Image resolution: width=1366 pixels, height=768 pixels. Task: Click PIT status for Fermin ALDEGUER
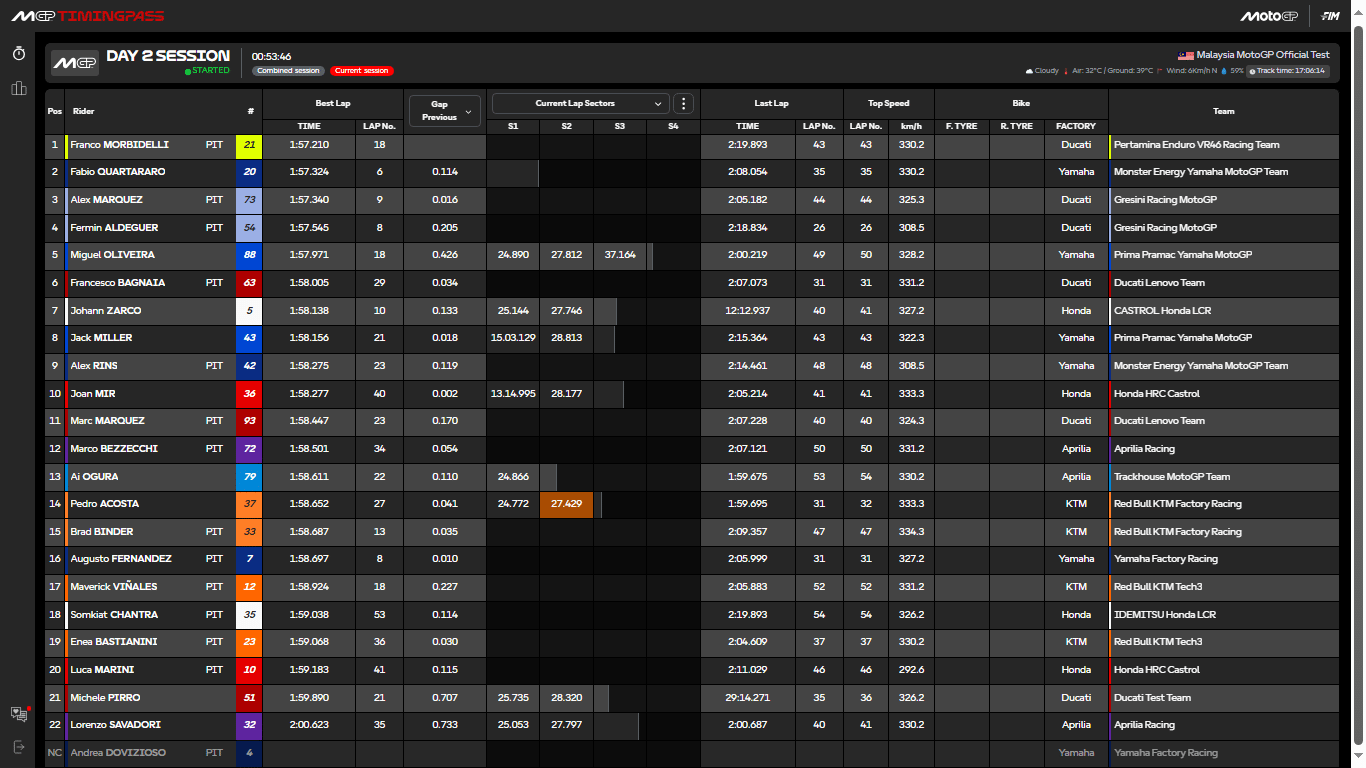(x=214, y=228)
